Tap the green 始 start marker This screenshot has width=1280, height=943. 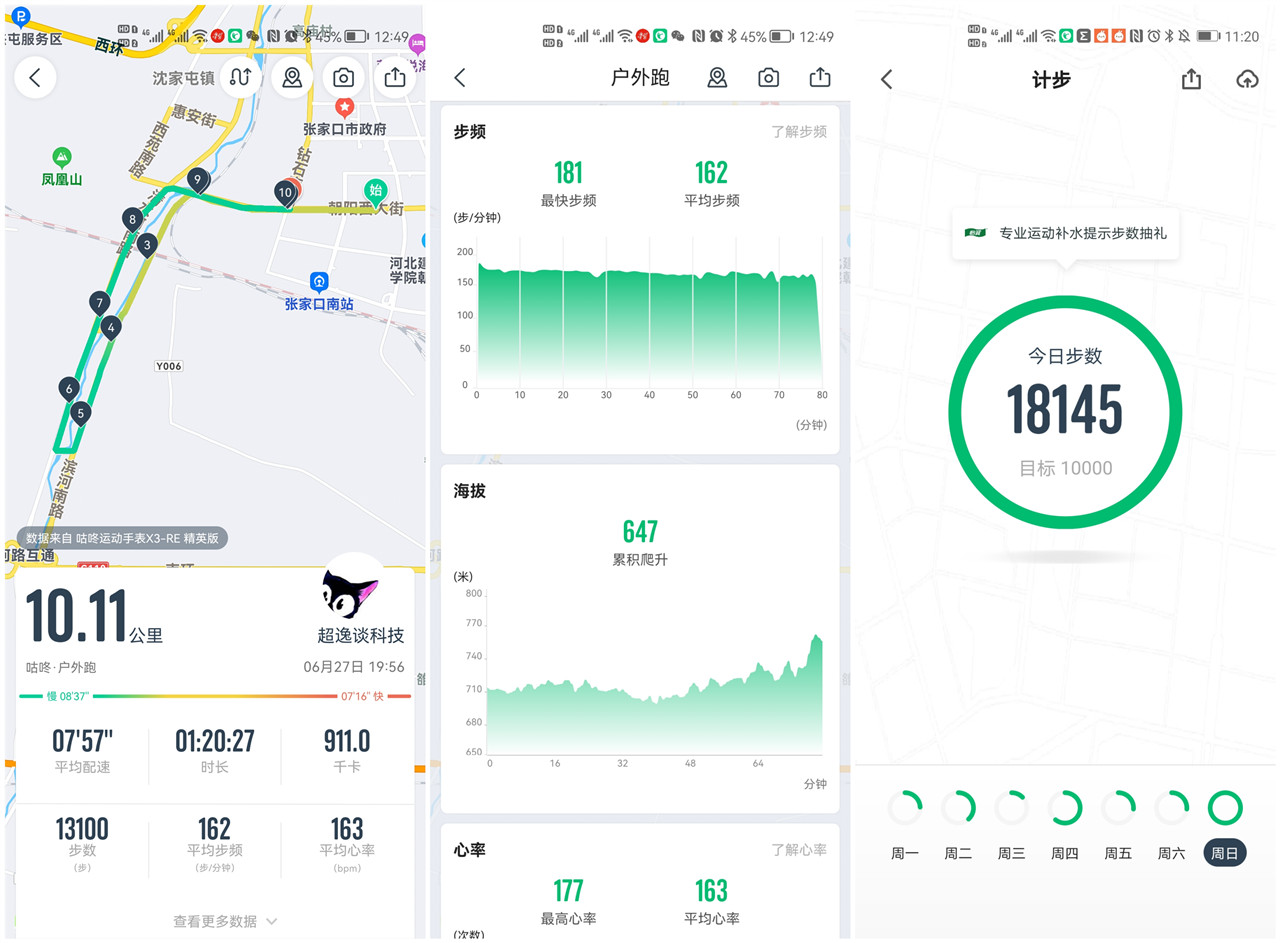(376, 191)
